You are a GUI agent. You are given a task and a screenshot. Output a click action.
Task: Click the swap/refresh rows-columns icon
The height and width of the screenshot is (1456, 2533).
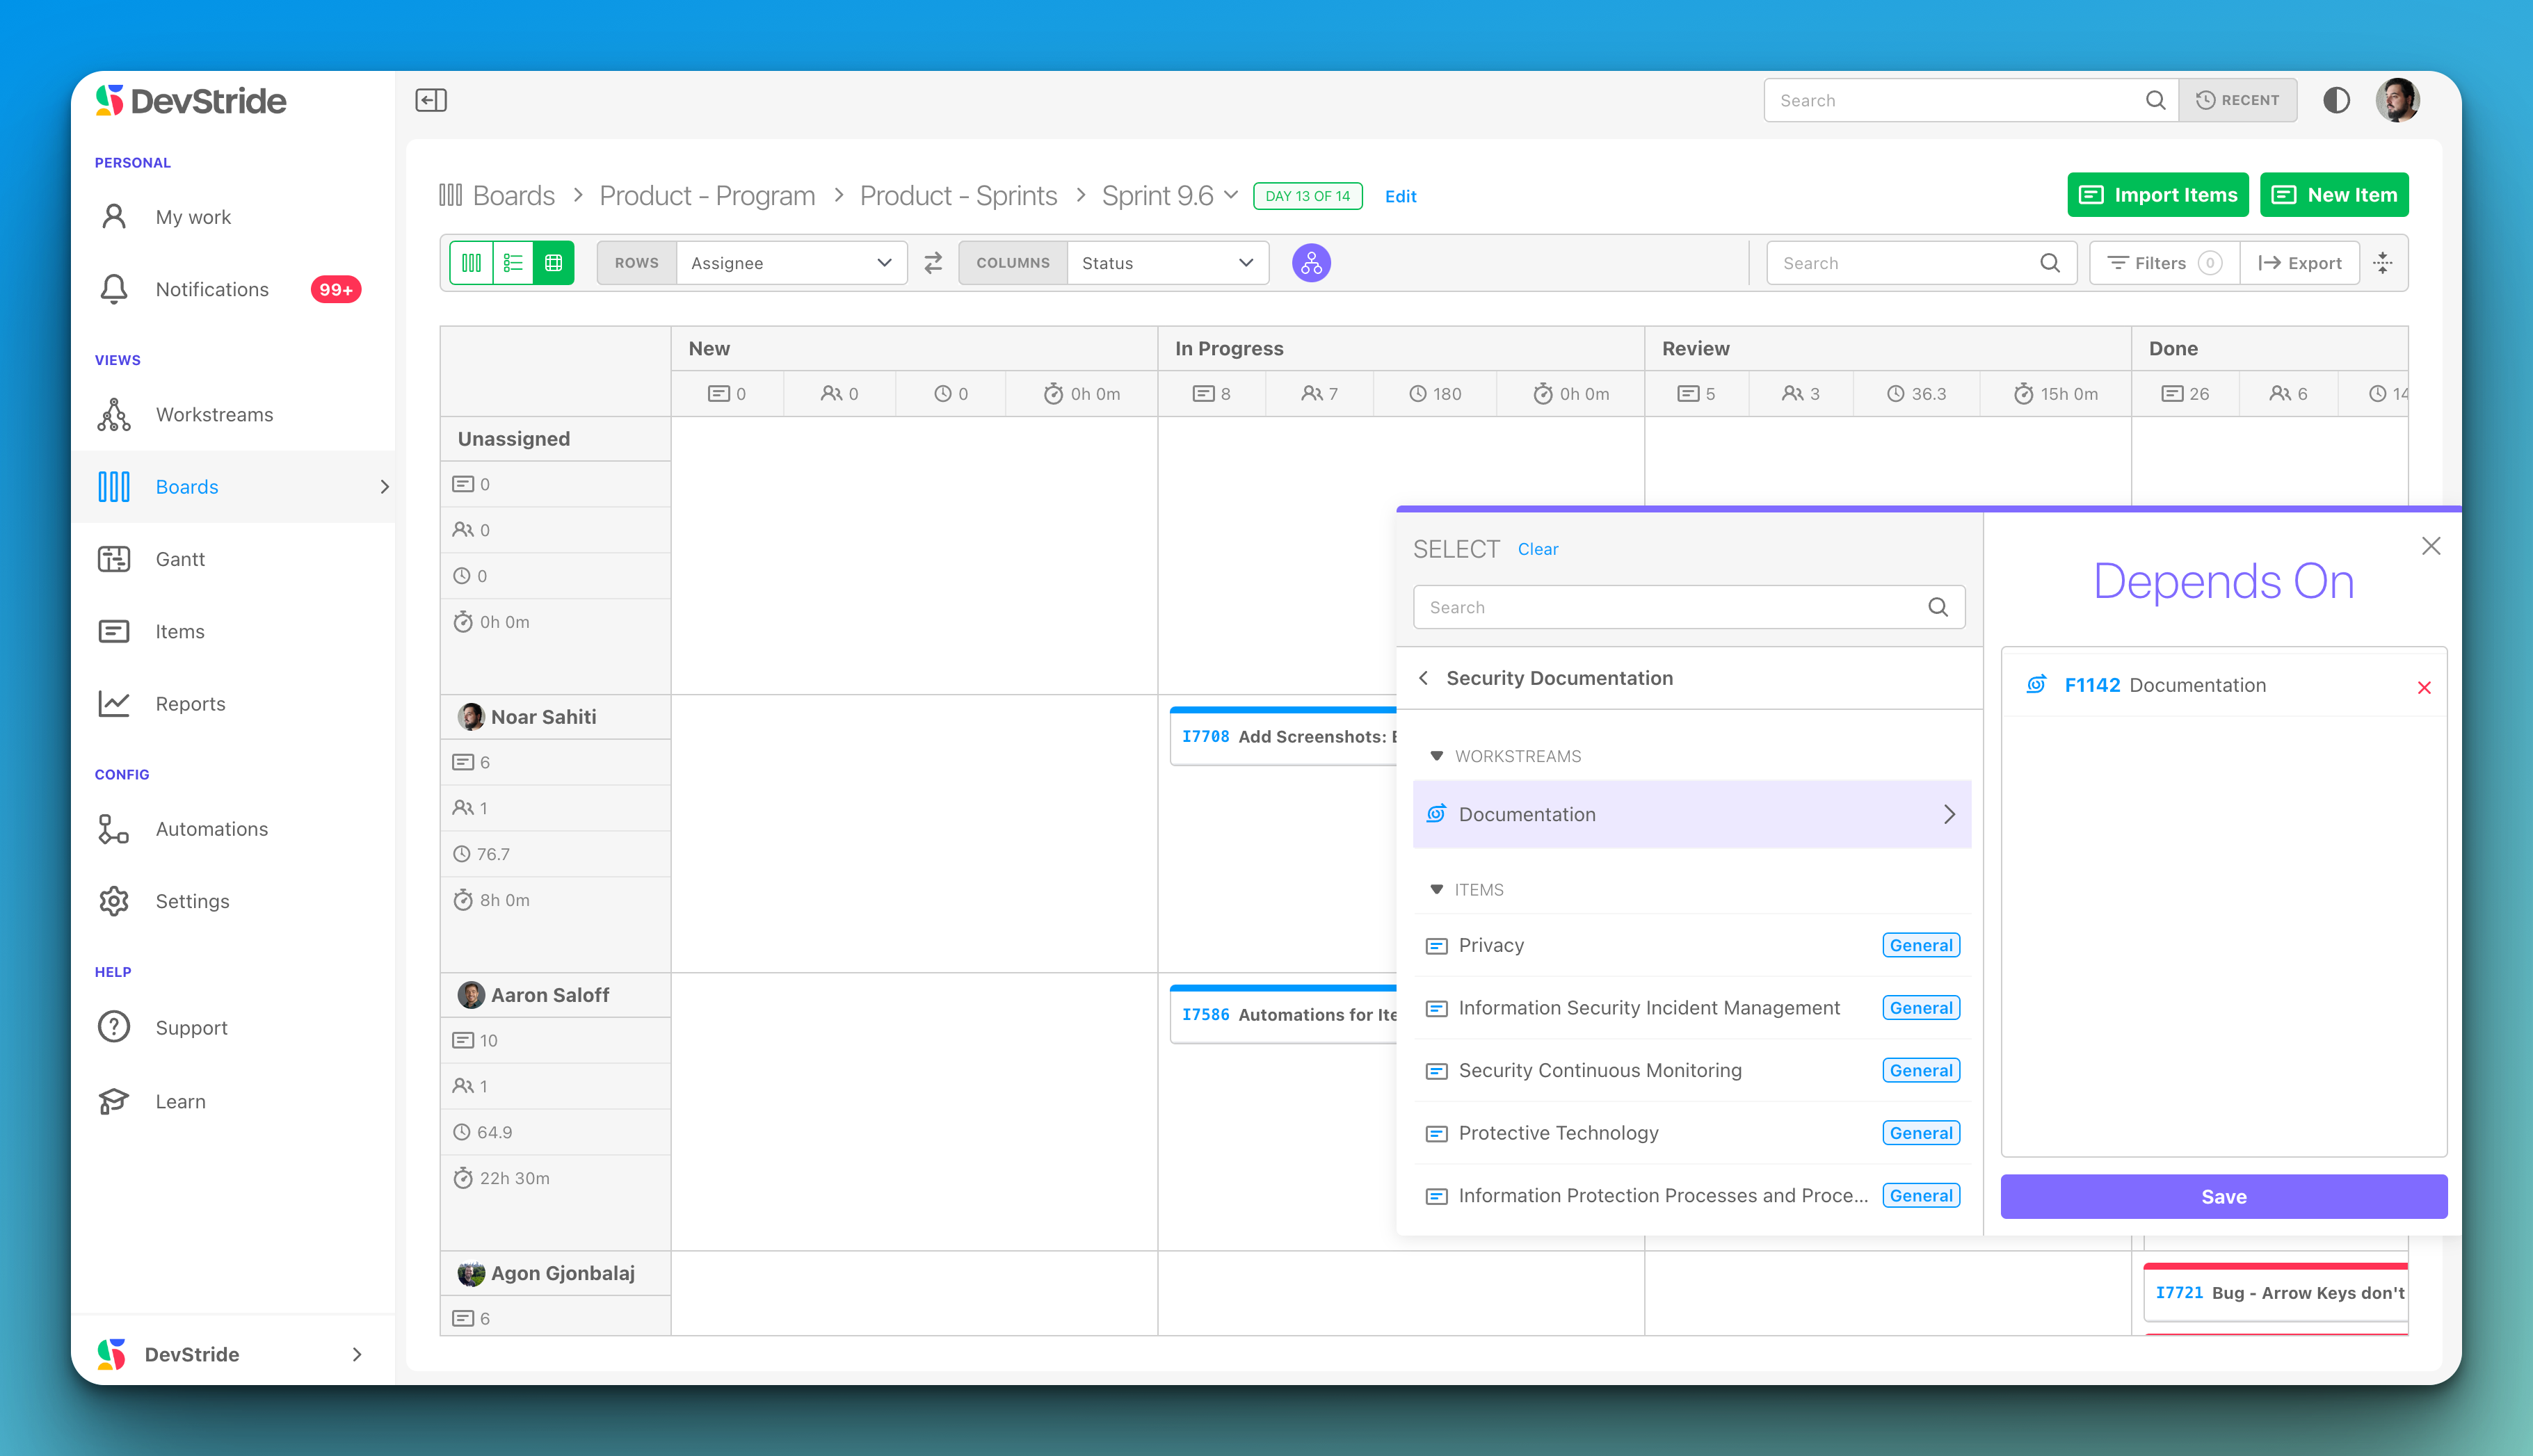[933, 263]
